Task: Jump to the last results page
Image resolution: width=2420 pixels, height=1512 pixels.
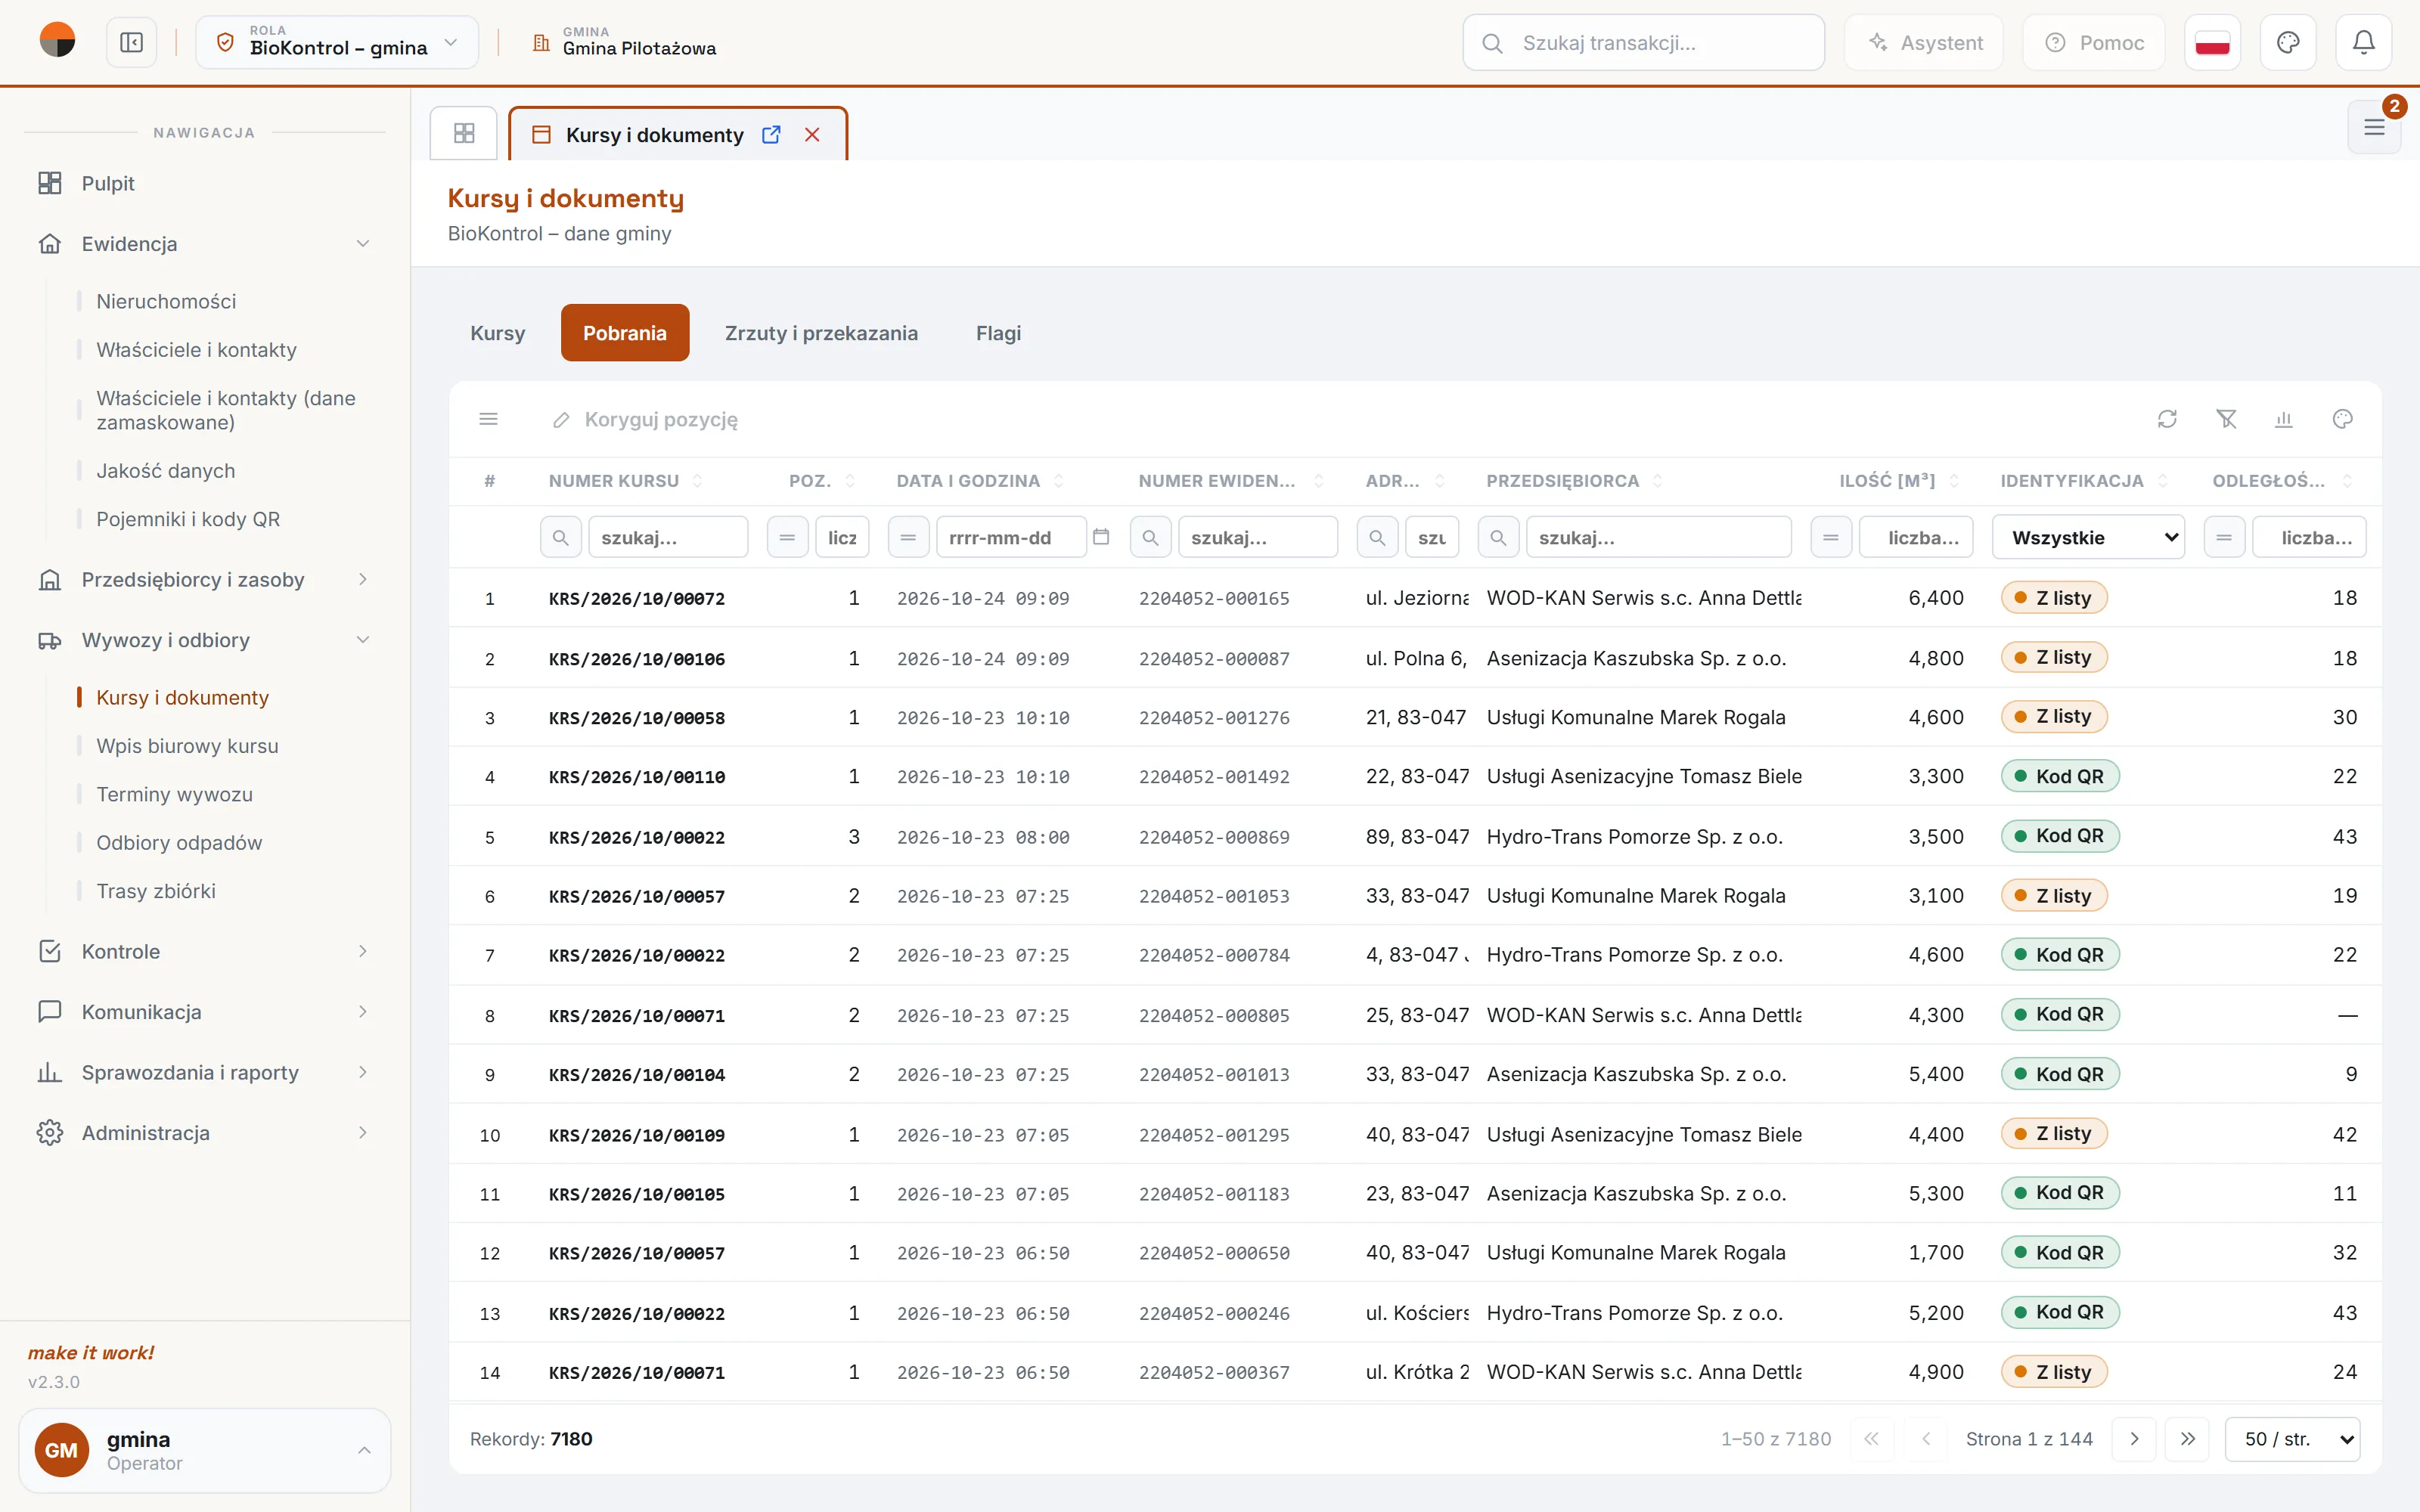Action: (2188, 1439)
